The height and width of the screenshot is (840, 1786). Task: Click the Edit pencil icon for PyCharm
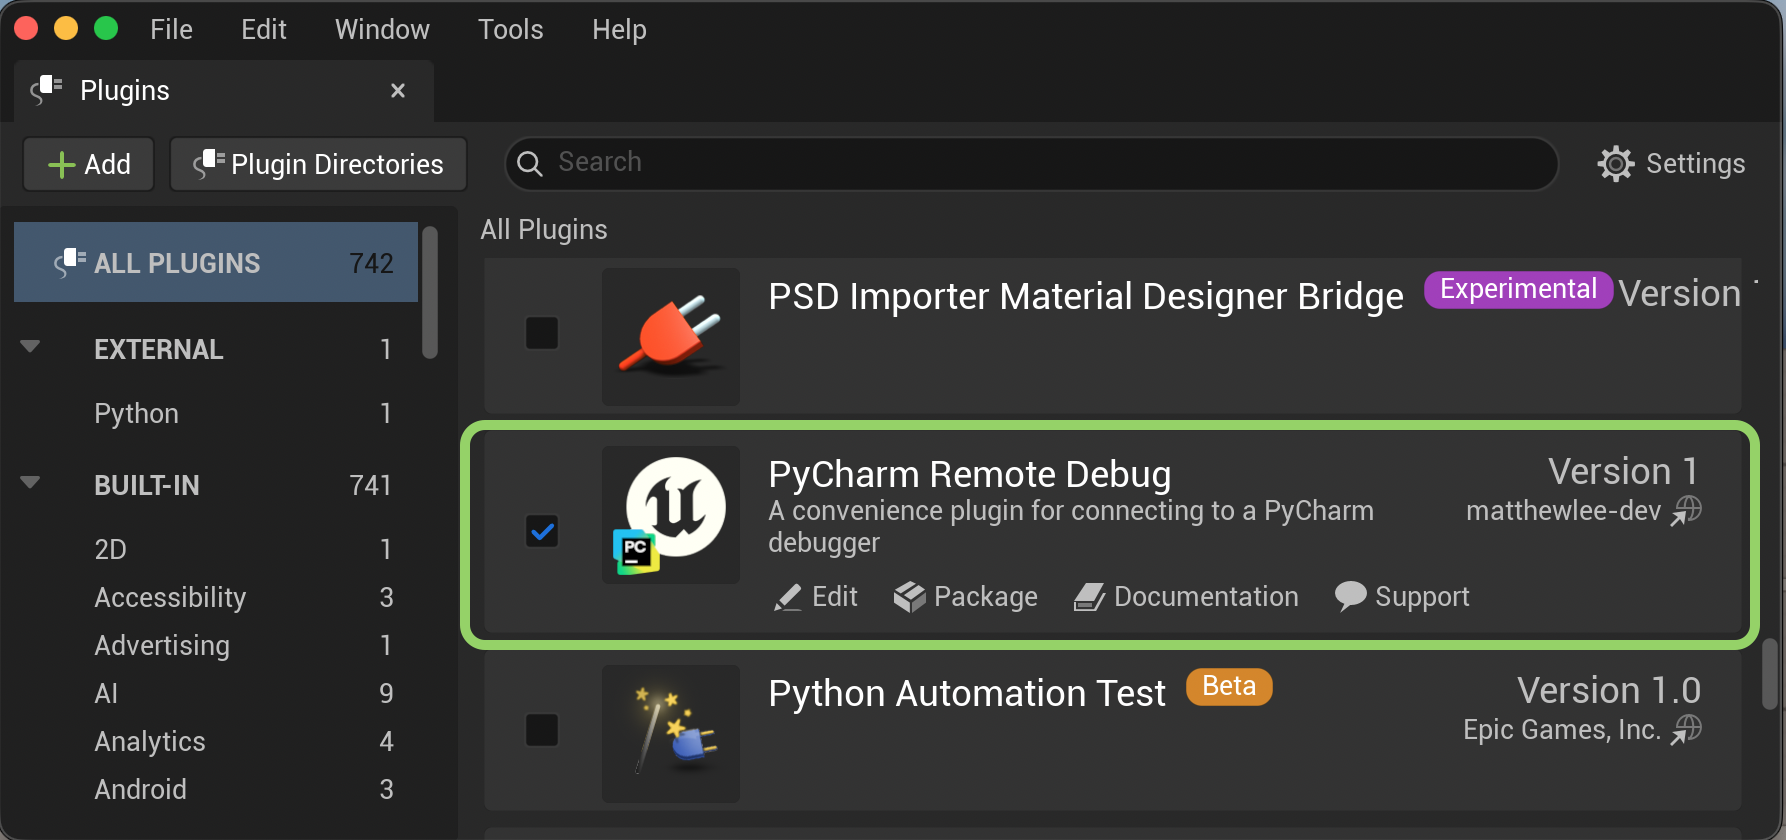[788, 597]
